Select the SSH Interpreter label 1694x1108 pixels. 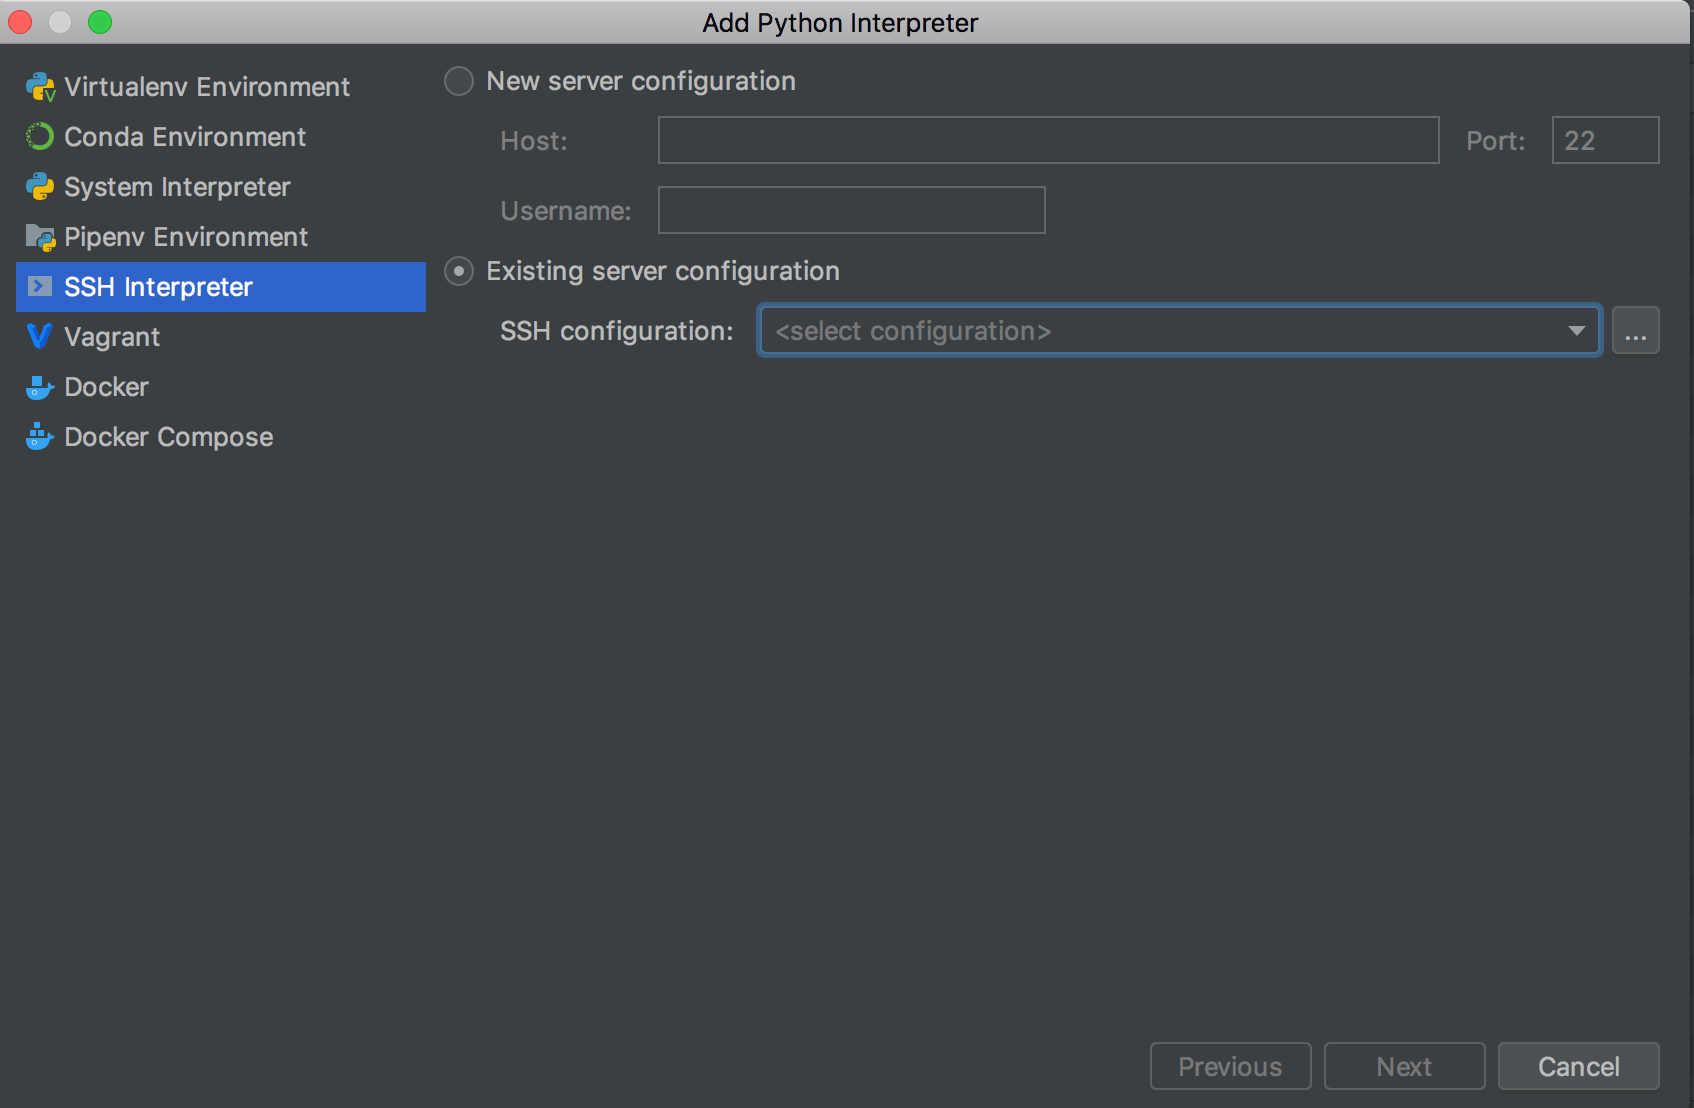coord(158,287)
